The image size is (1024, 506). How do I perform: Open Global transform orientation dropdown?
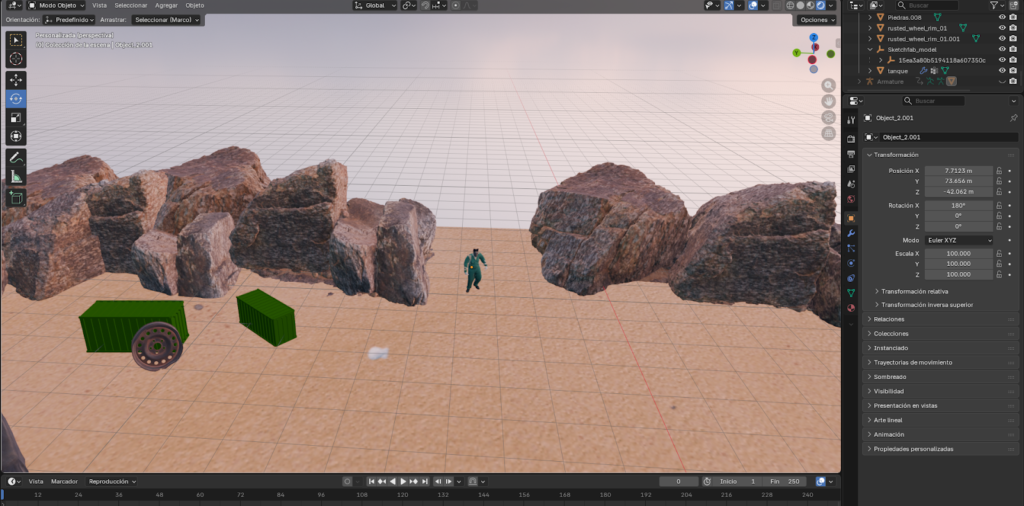(x=375, y=5)
